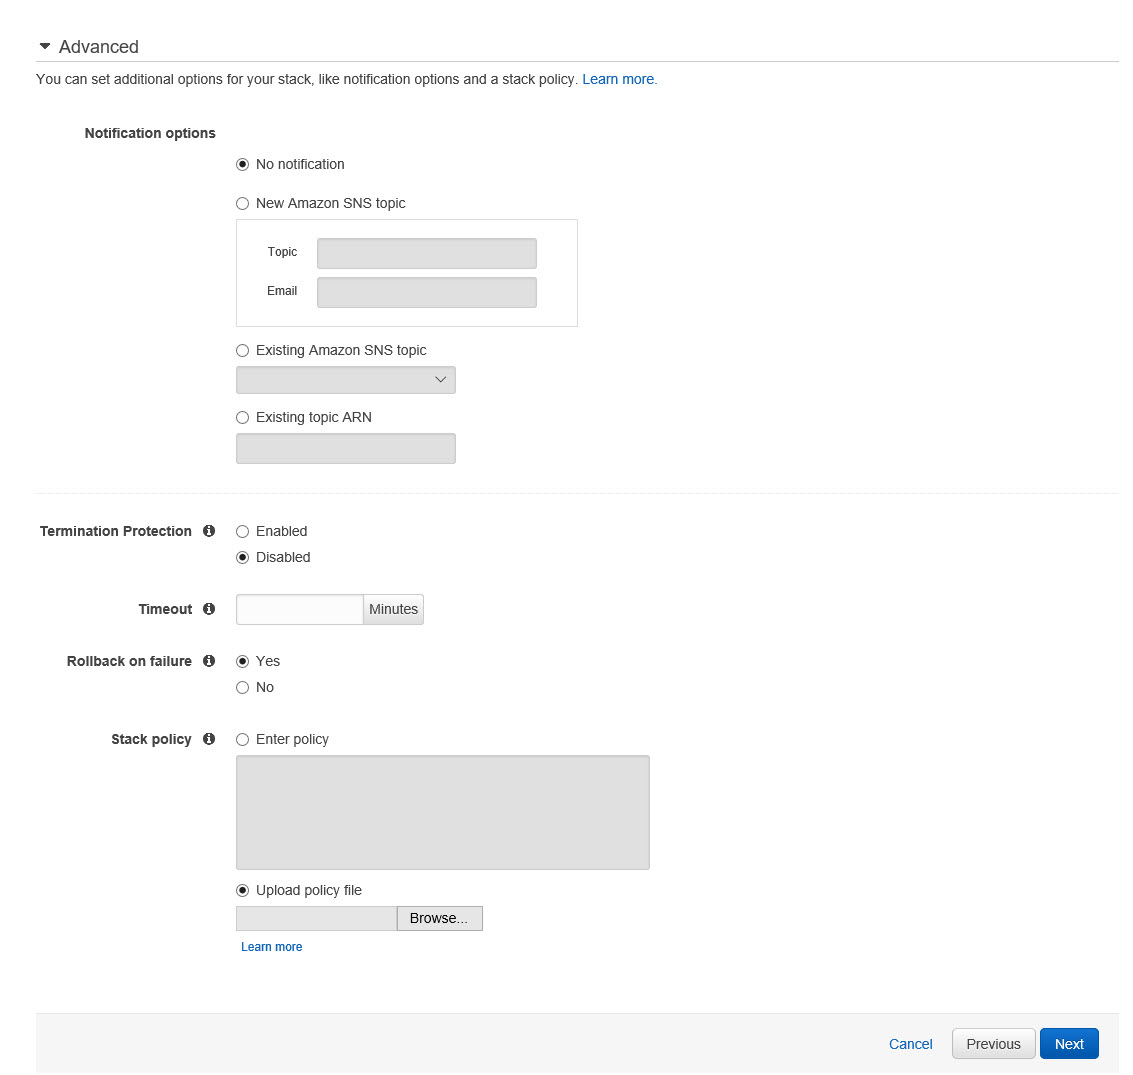
Task: Browse for a policy file
Action: tap(439, 918)
